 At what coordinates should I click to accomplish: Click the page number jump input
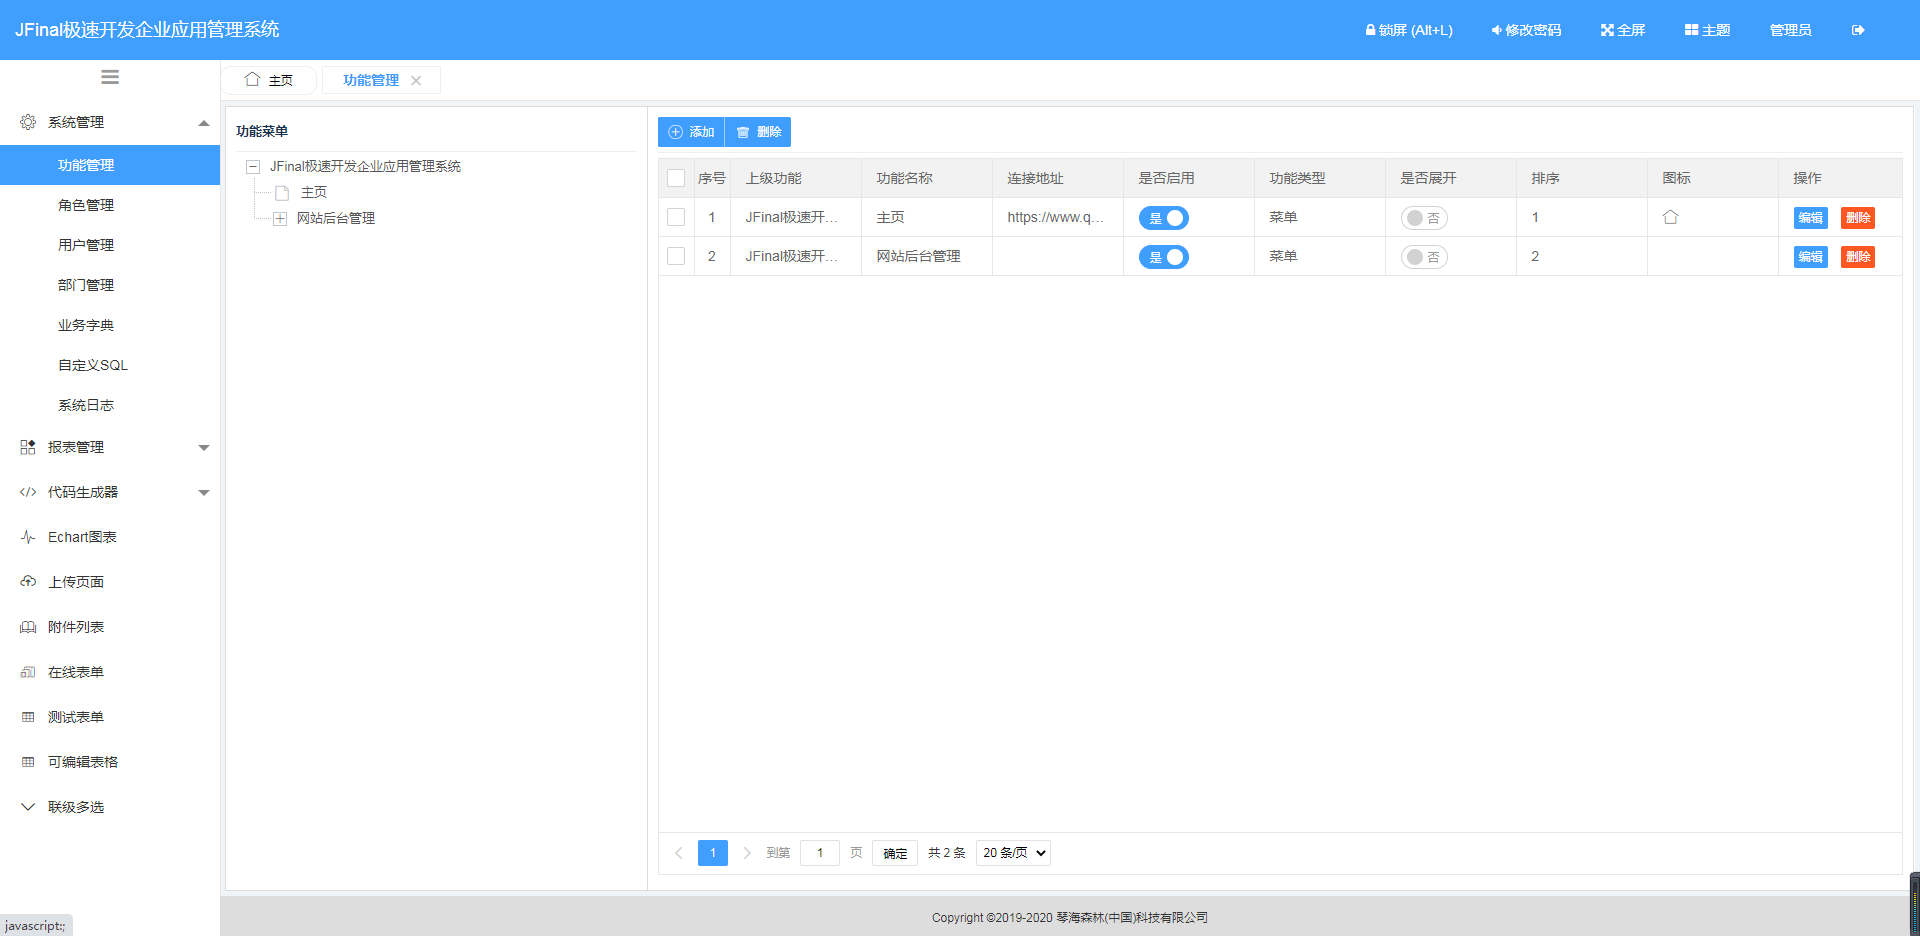pyautogui.click(x=820, y=853)
